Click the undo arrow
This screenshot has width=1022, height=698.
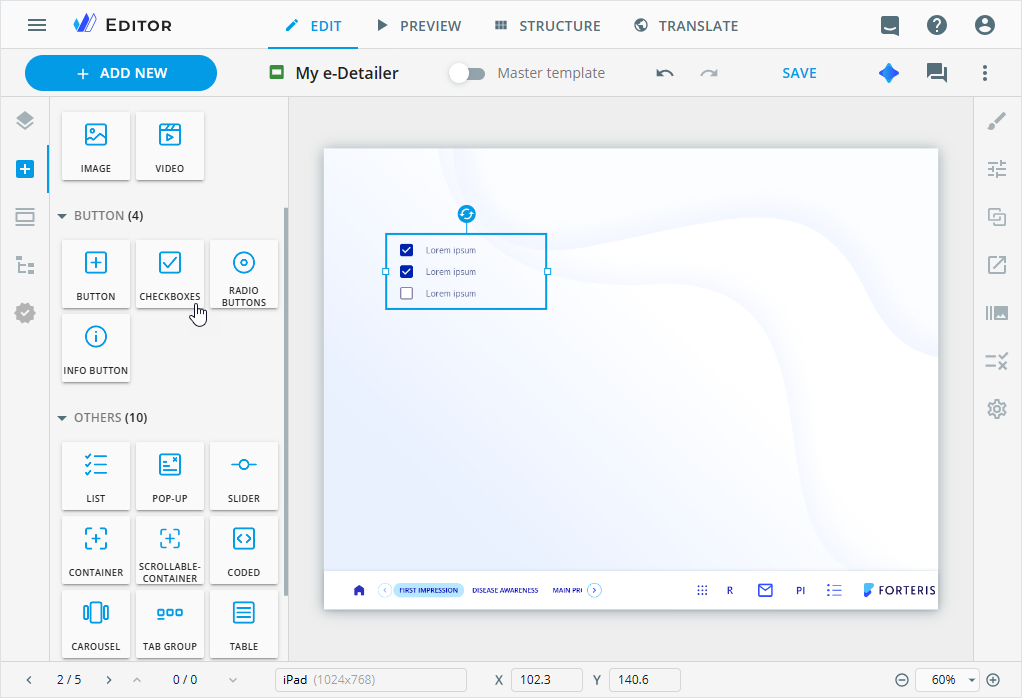click(665, 73)
